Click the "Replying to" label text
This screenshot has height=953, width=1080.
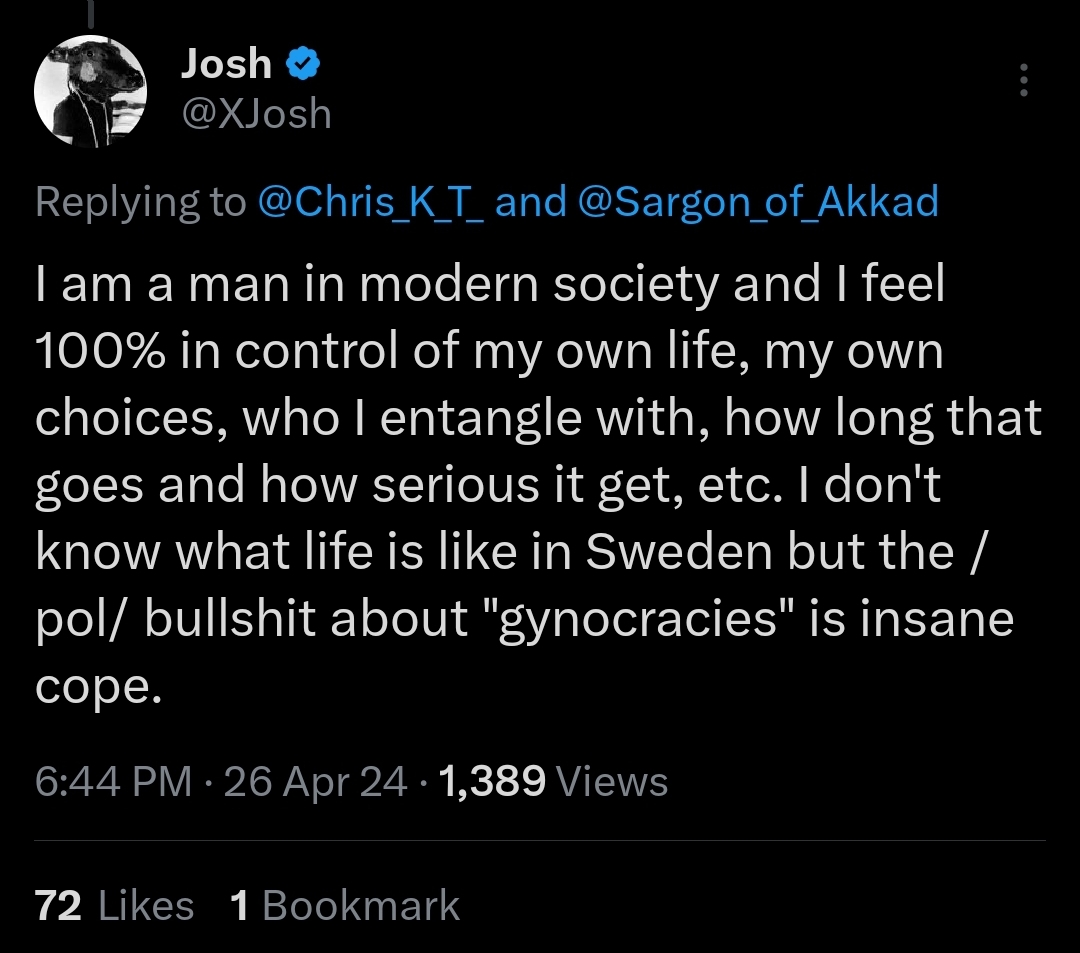pyautogui.click(x=140, y=202)
